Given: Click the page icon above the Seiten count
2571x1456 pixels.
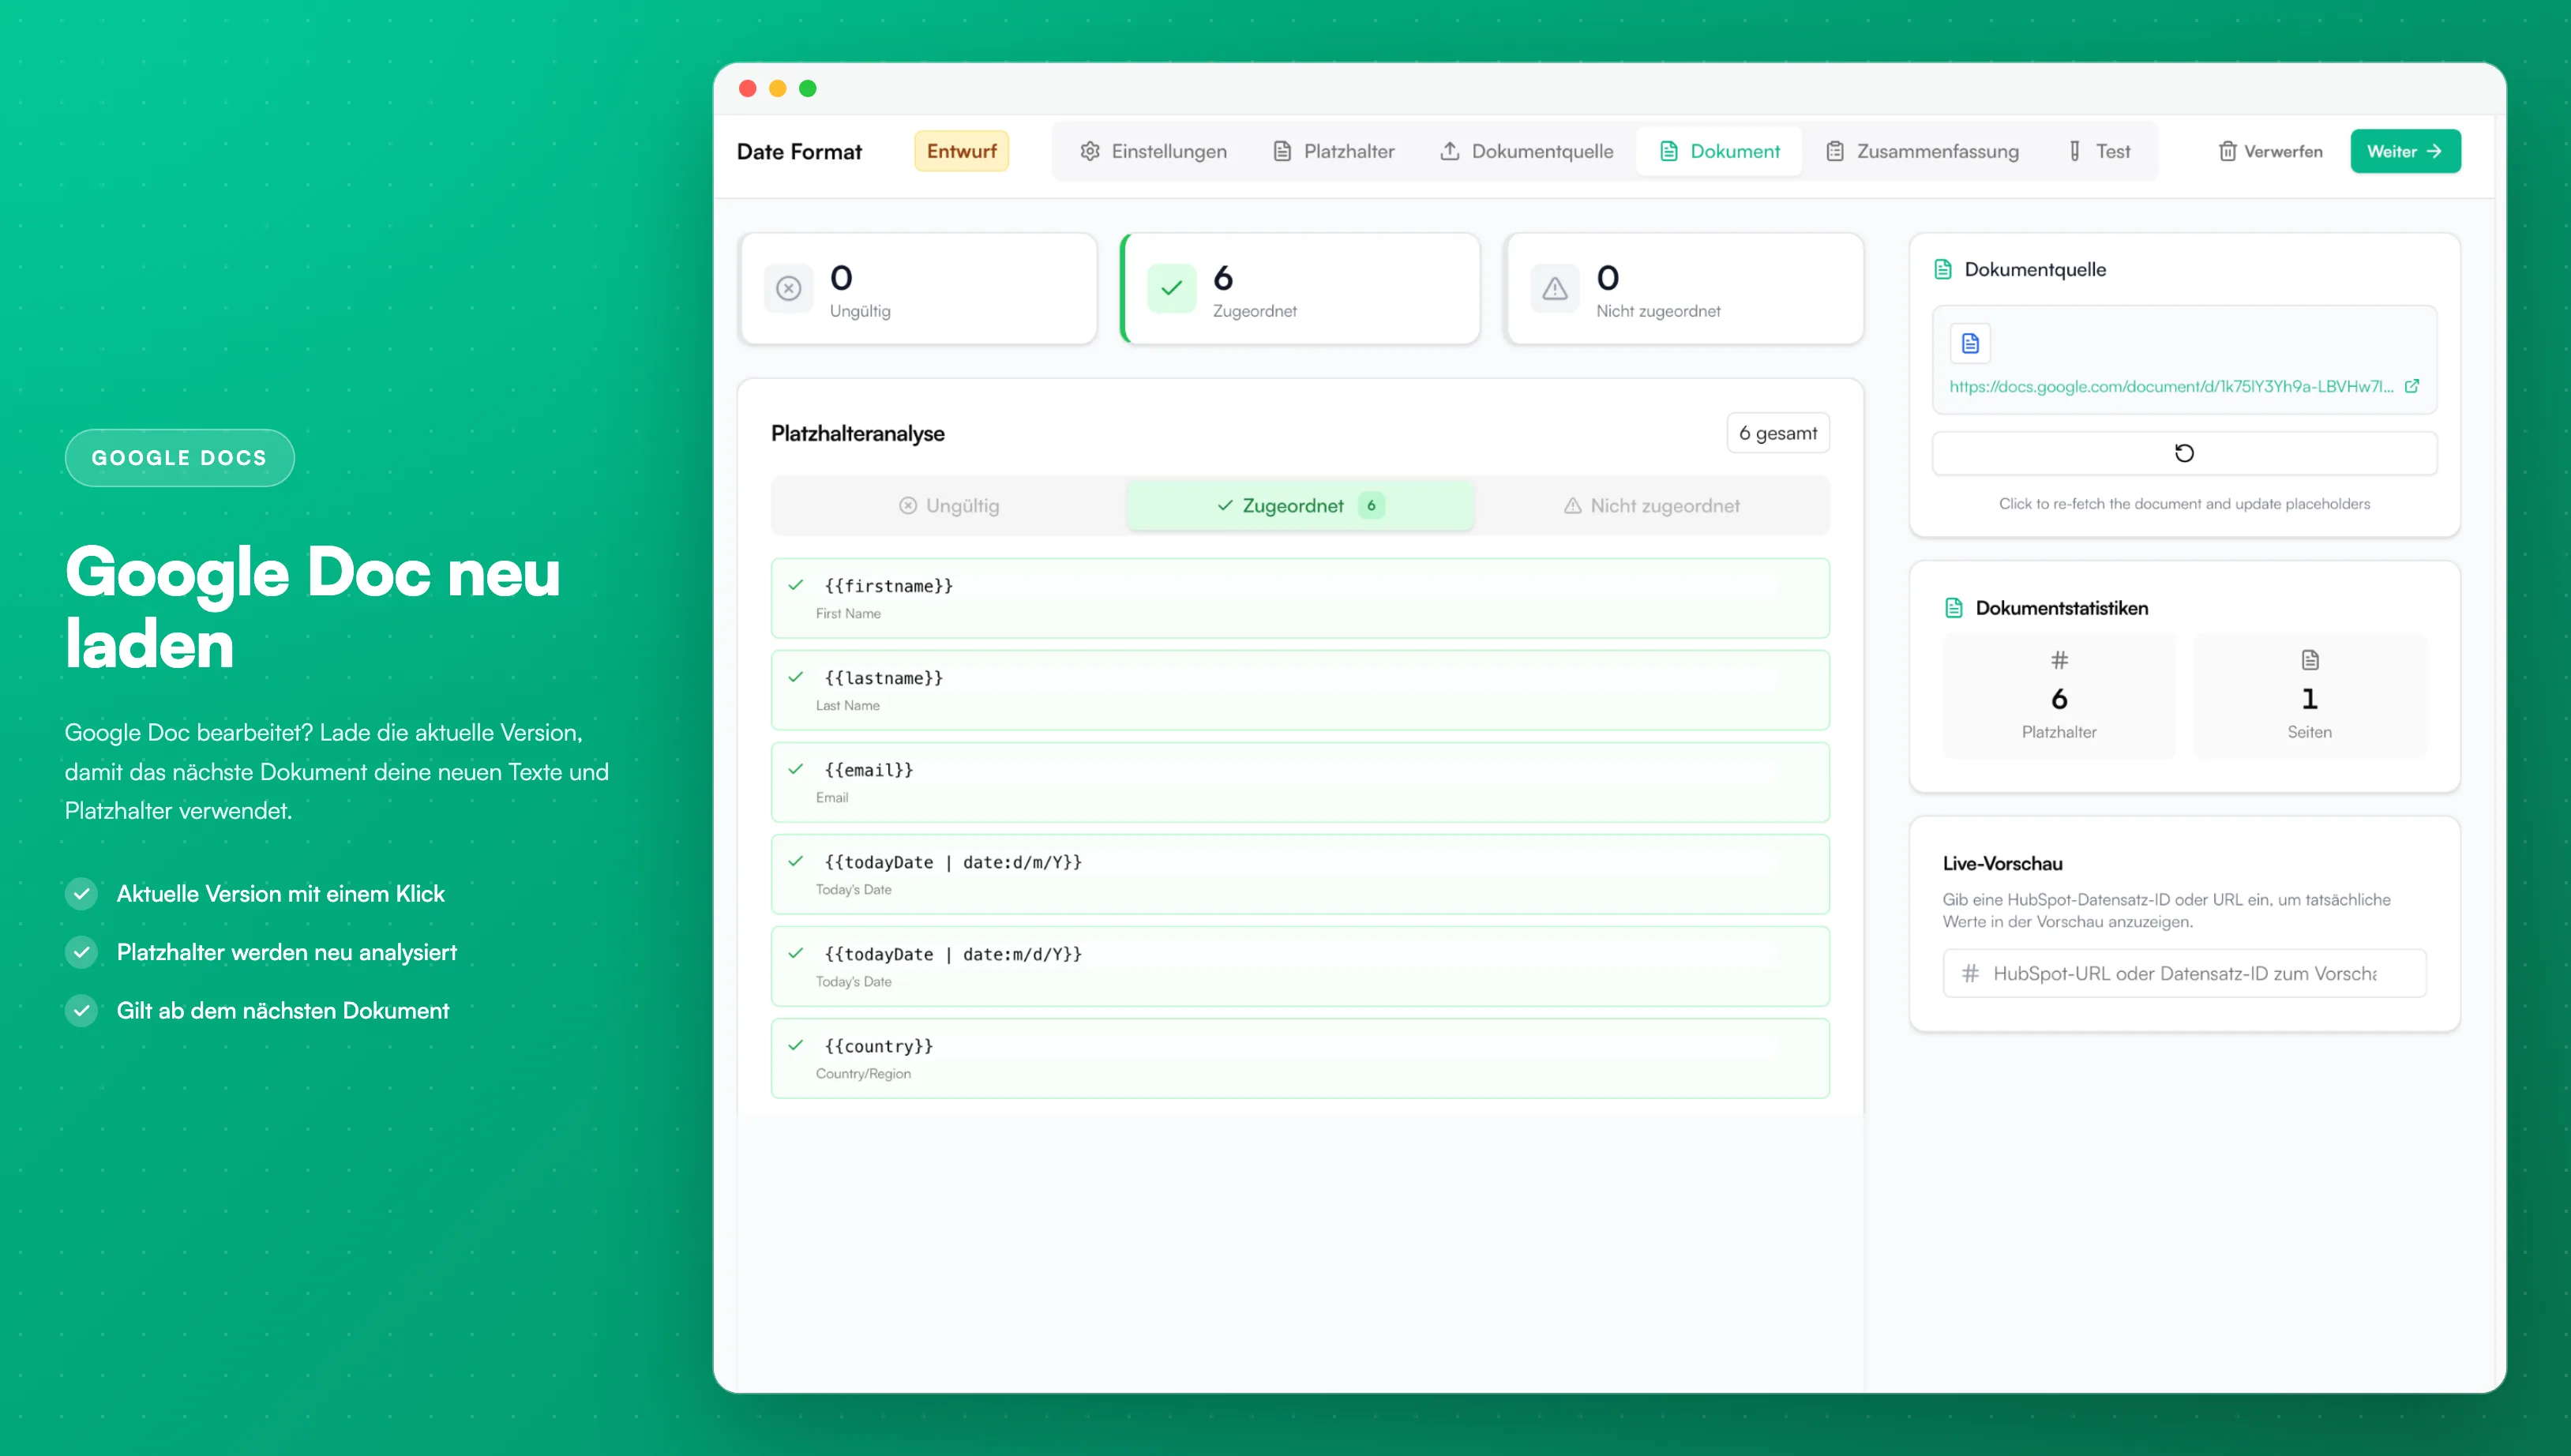Looking at the screenshot, I should pyautogui.click(x=2310, y=660).
